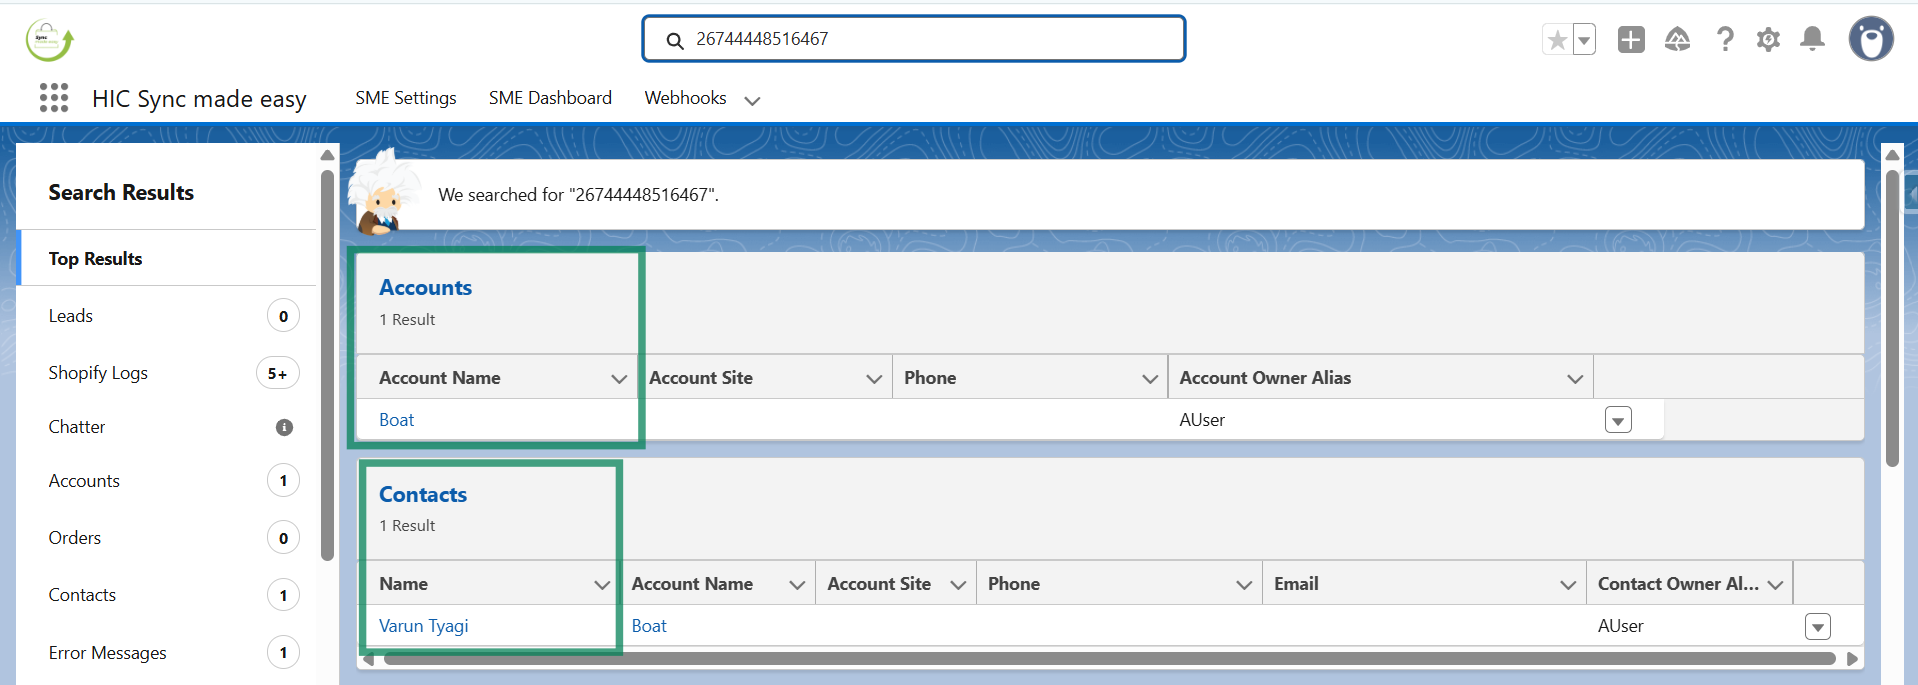Click the Chatter info icon
This screenshot has width=1918, height=685.
[x=284, y=427]
